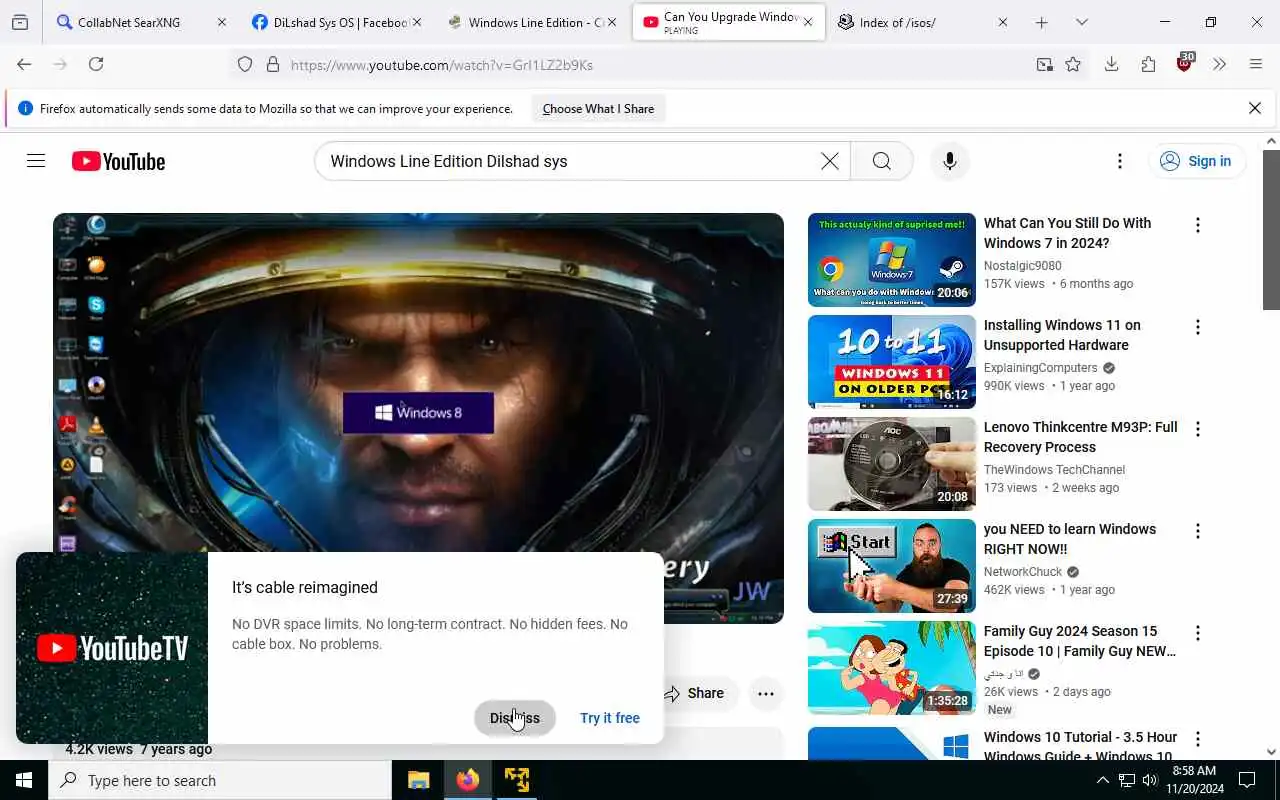Open a new browser tab
The width and height of the screenshot is (1280, 800).
click(x=1042, y=22)
